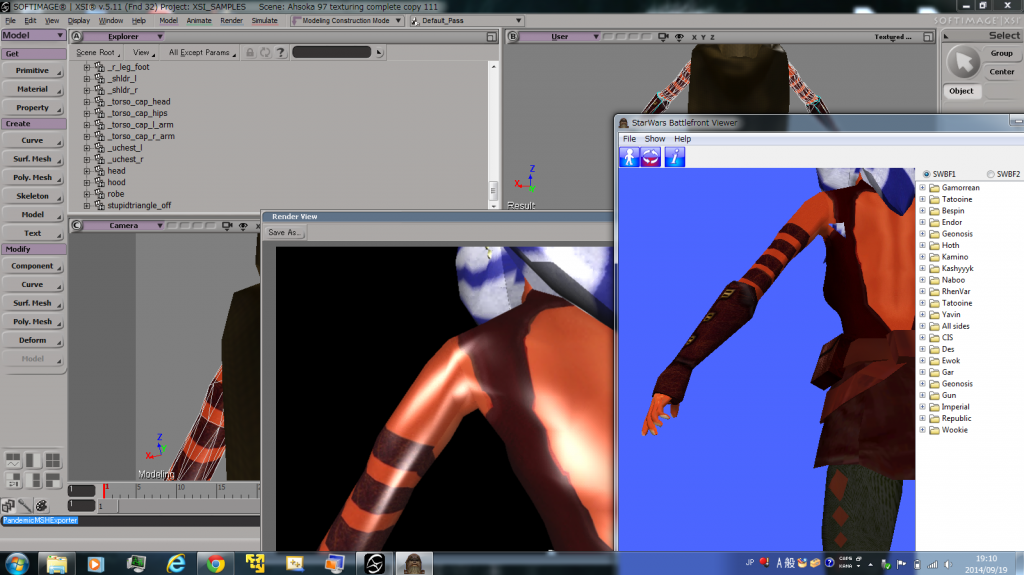
Task: Select the SWBF1 radio button
Action: [x=927, y=174]
